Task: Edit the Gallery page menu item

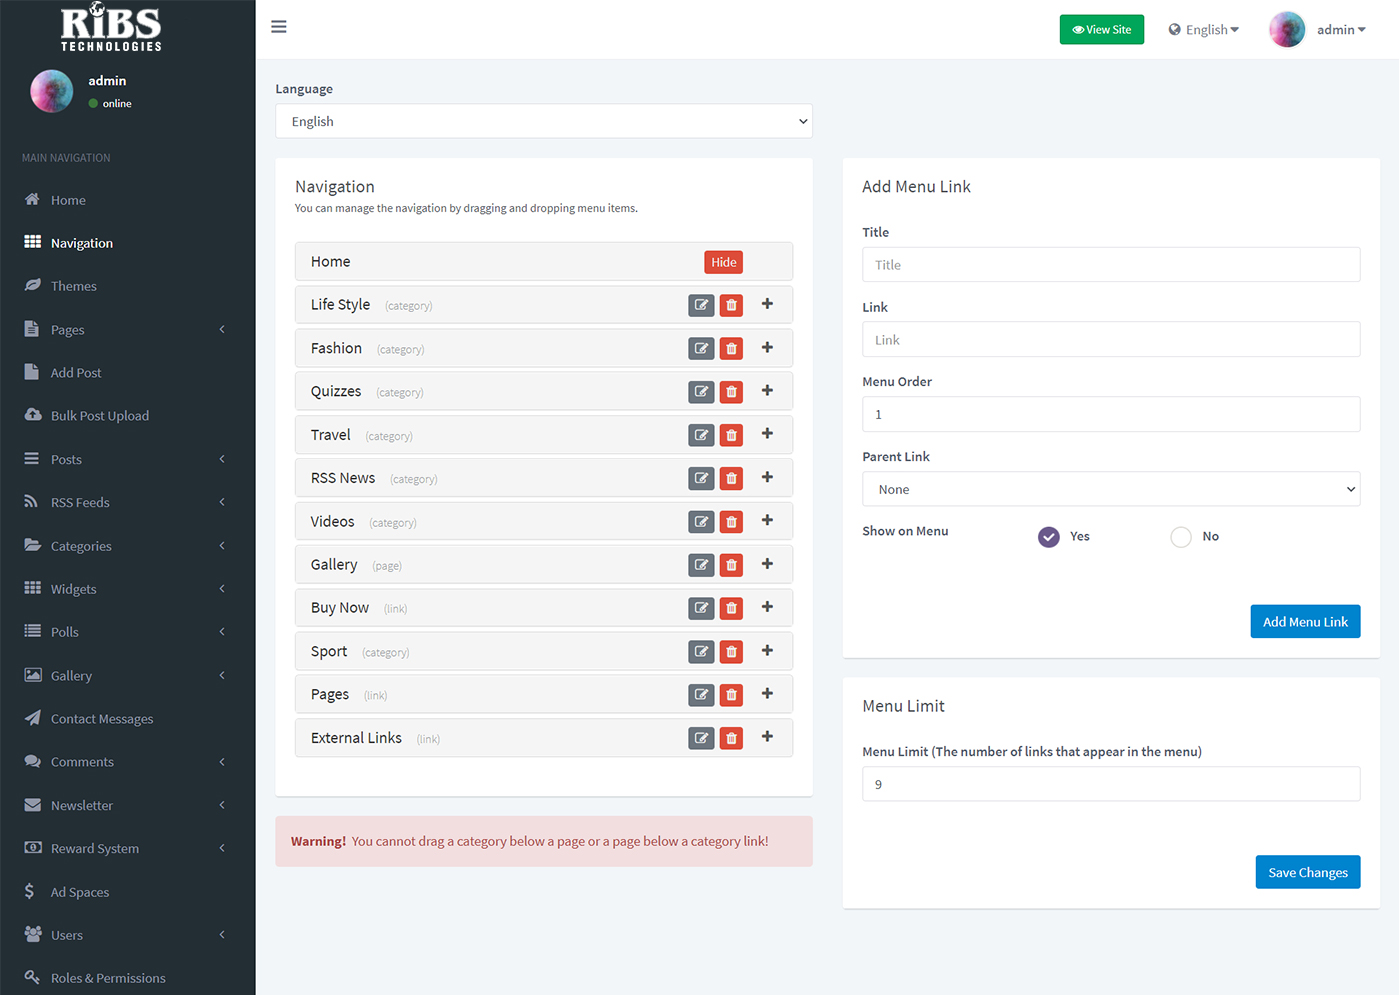Action: click(x=701, y=565)
